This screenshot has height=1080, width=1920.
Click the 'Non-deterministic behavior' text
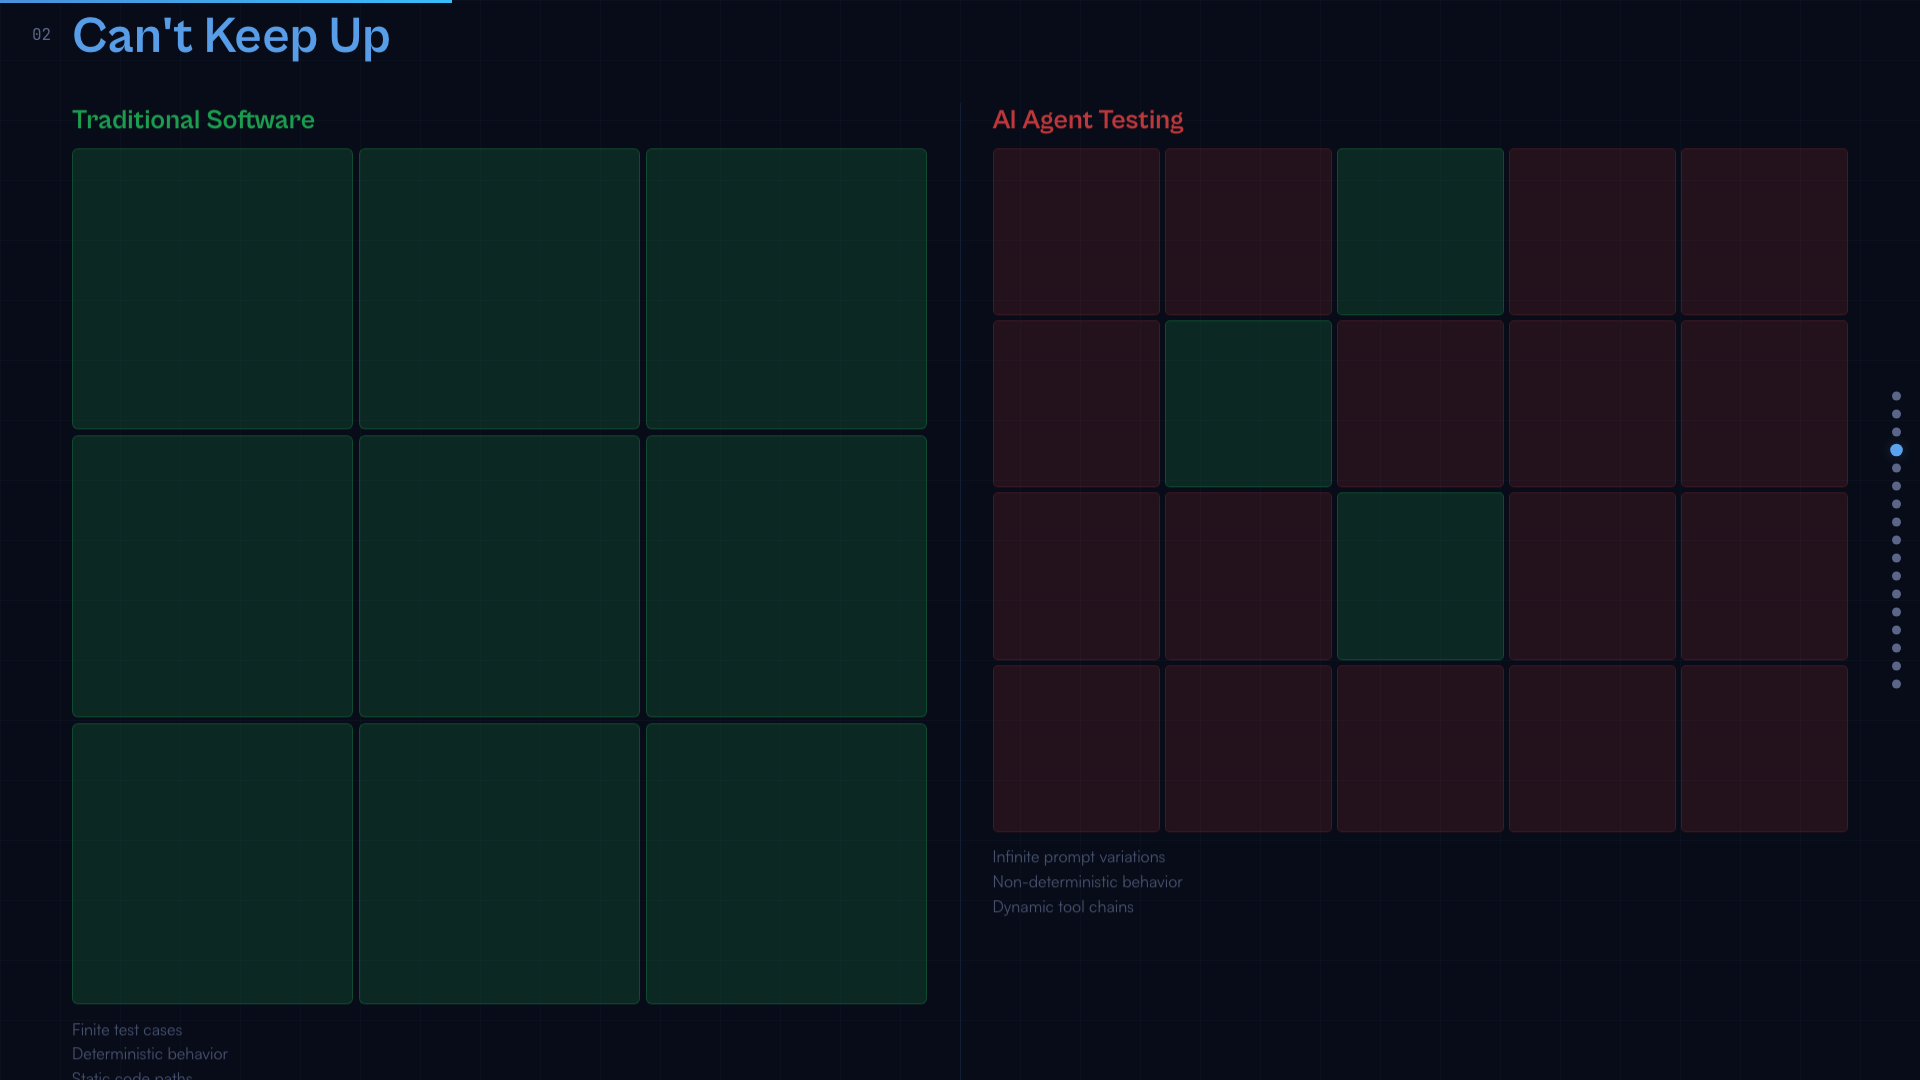tap(1087, 882)
